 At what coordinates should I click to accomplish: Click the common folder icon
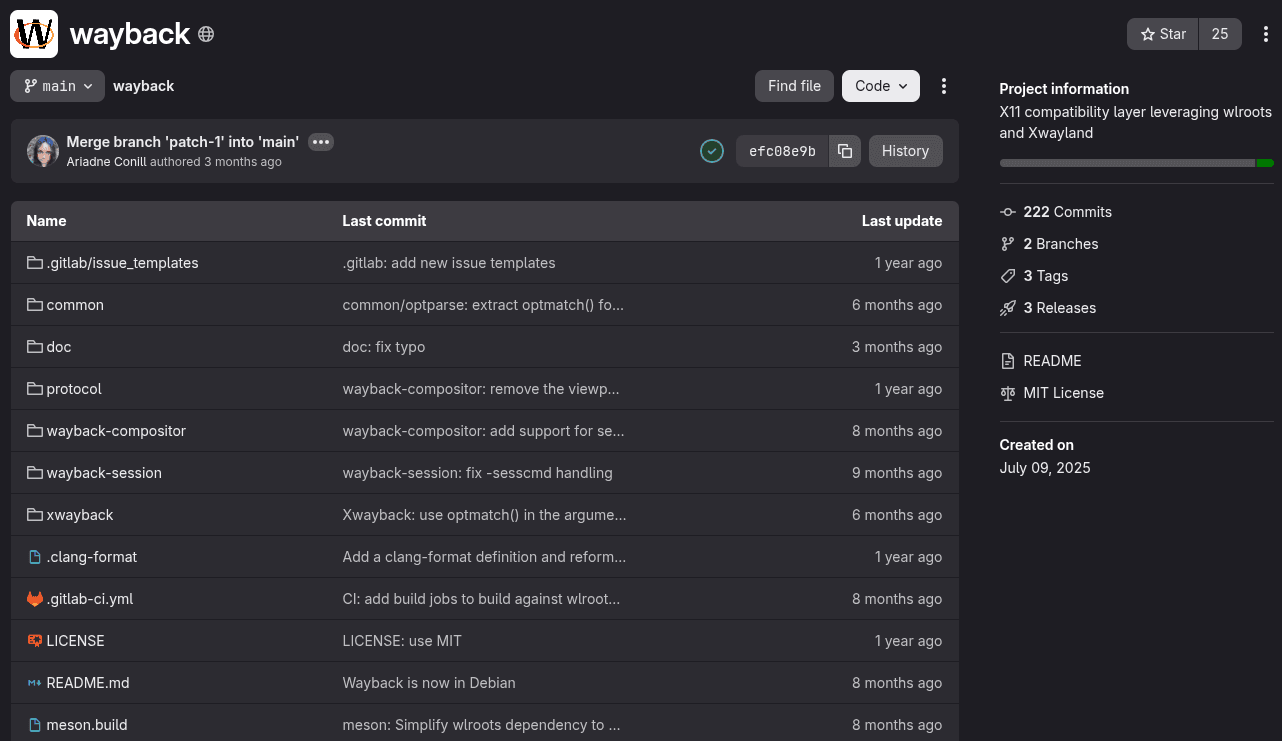pos(35,305)
